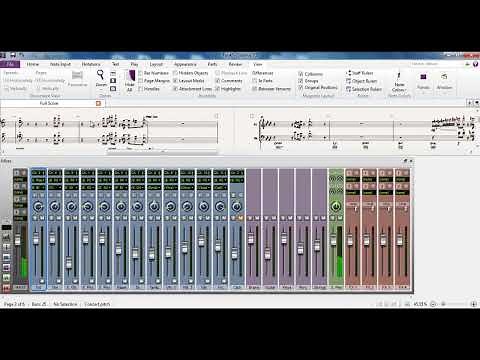The image size is (480, 360).
Task: Toggle the Highlights checkbox
Action: pos(218,89)
